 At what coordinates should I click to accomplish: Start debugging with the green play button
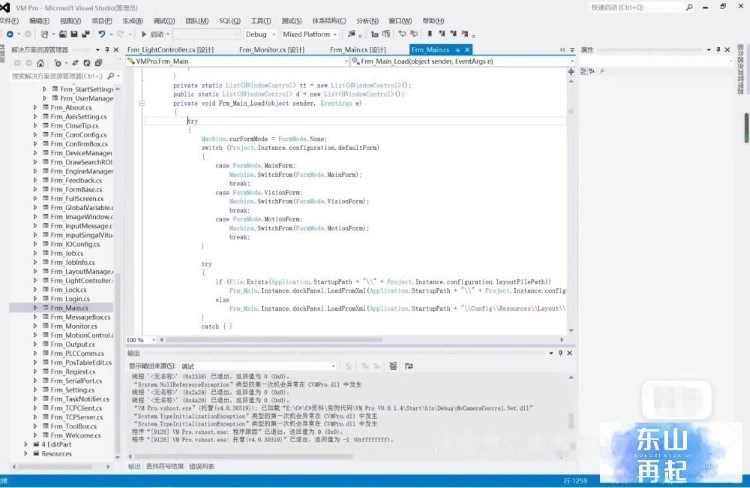[143, 34]
